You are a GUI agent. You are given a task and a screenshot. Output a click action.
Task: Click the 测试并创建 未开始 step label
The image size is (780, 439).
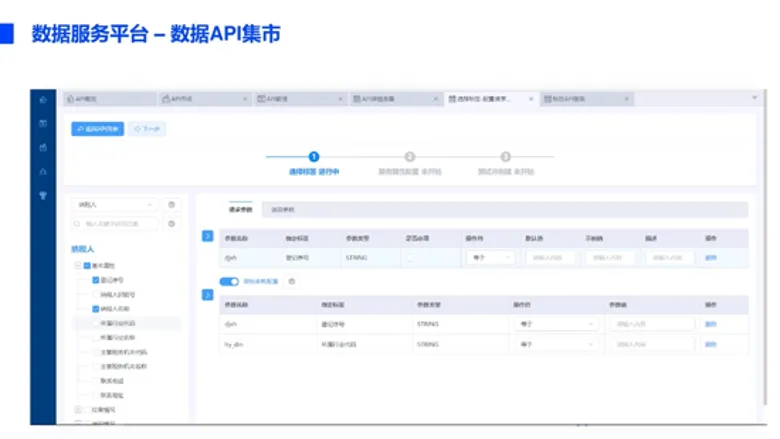pos(506,172)
